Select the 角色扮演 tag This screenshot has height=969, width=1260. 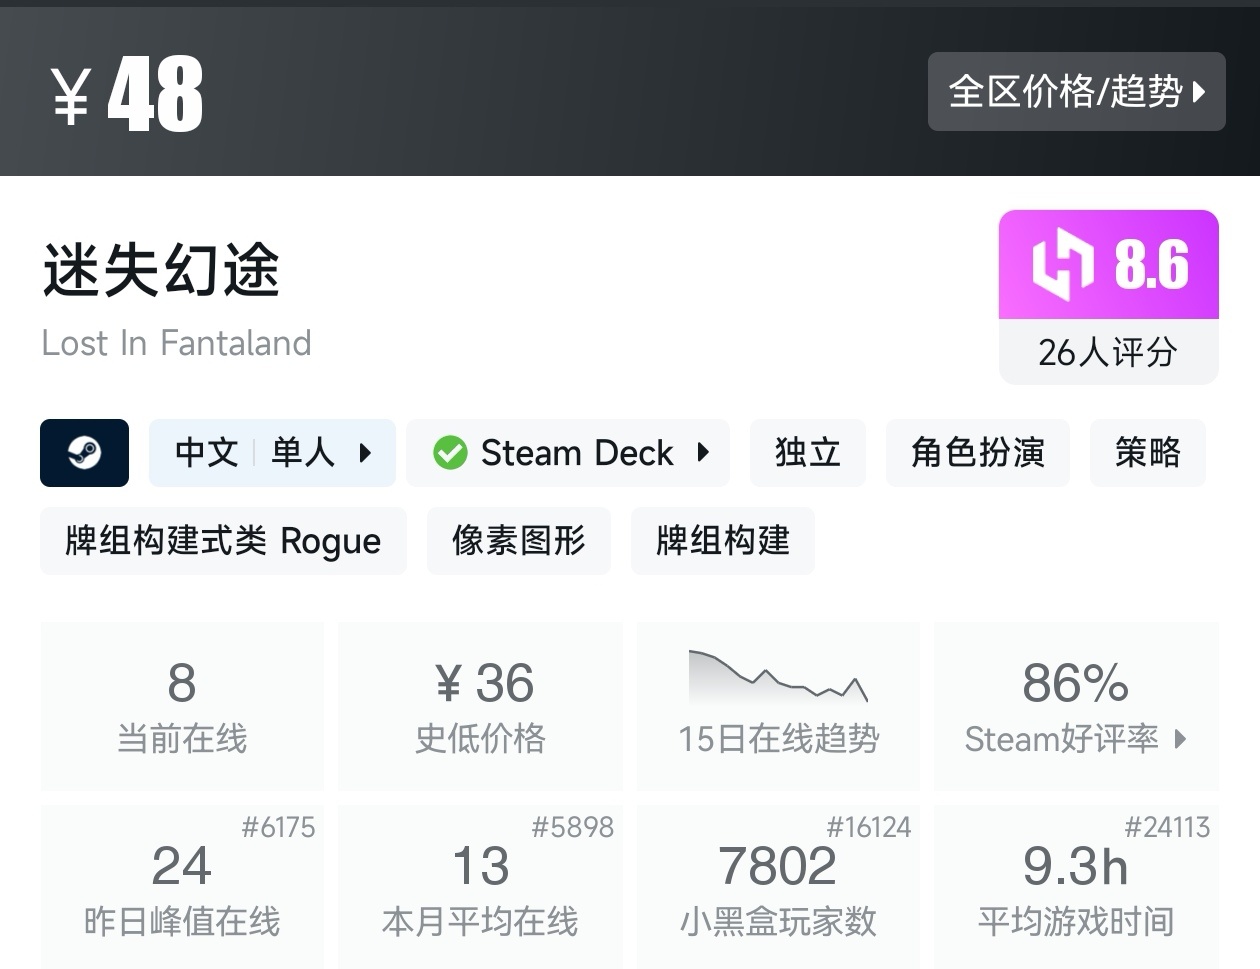(977, 453)
